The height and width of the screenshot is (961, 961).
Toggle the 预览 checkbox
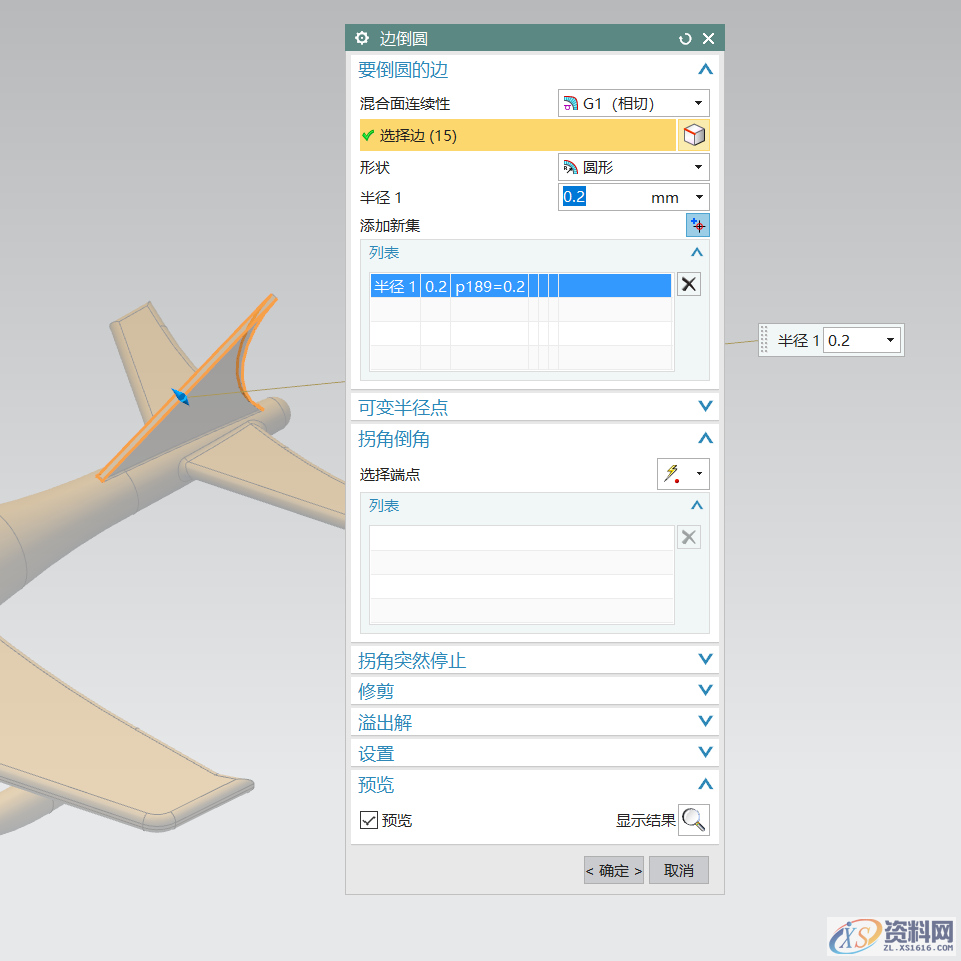[x=369, y=820]
